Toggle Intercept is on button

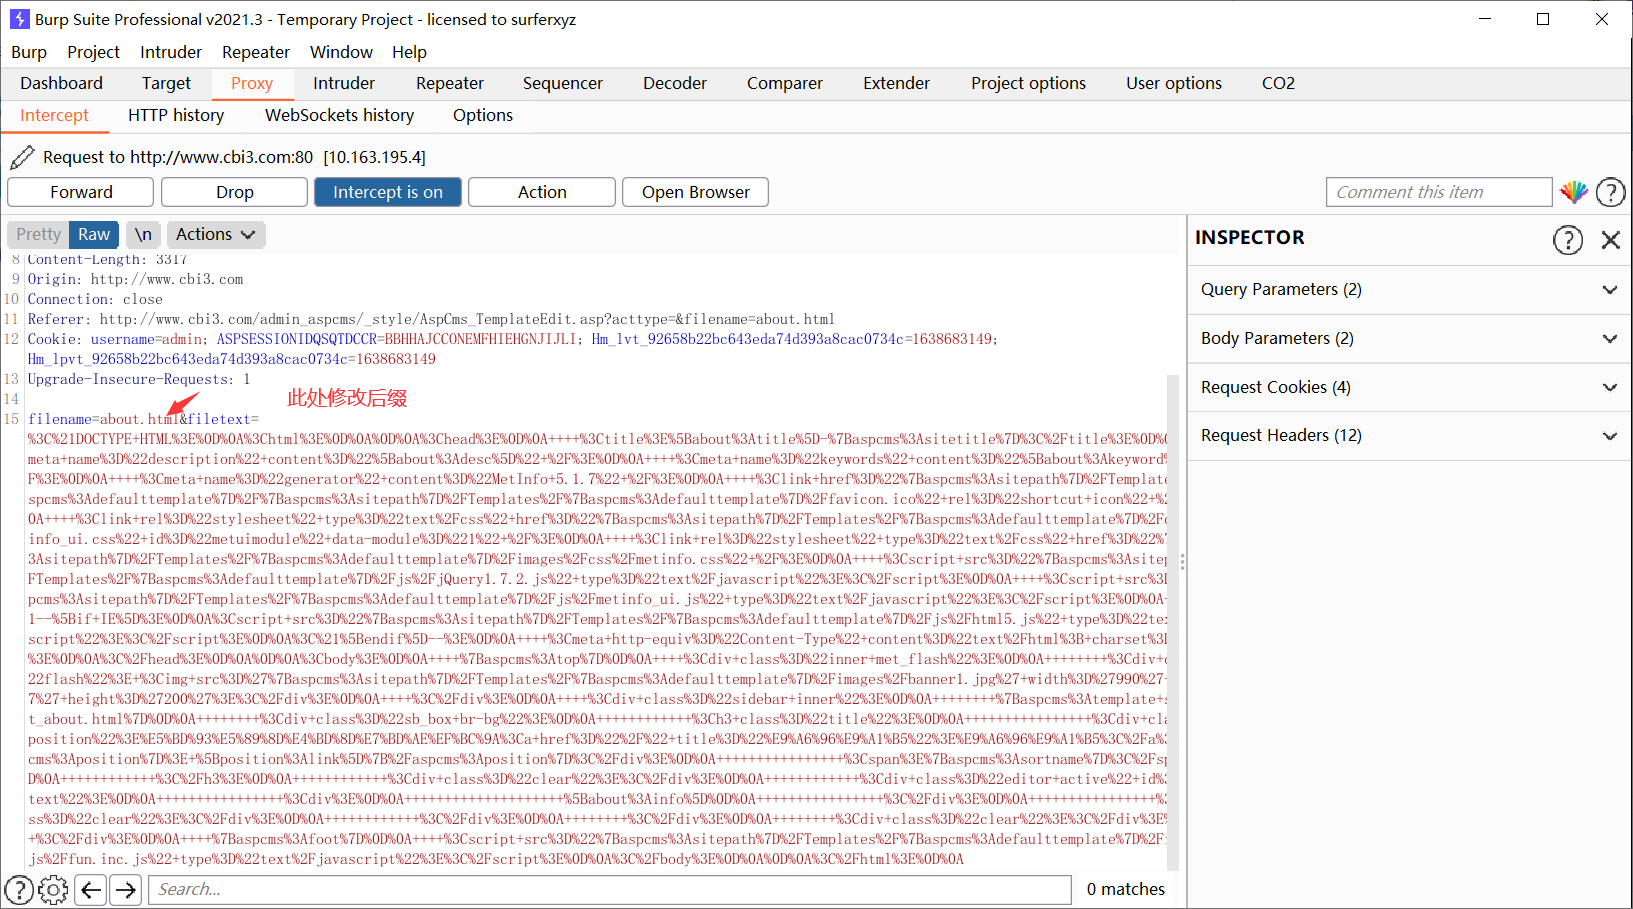[388, 192]
